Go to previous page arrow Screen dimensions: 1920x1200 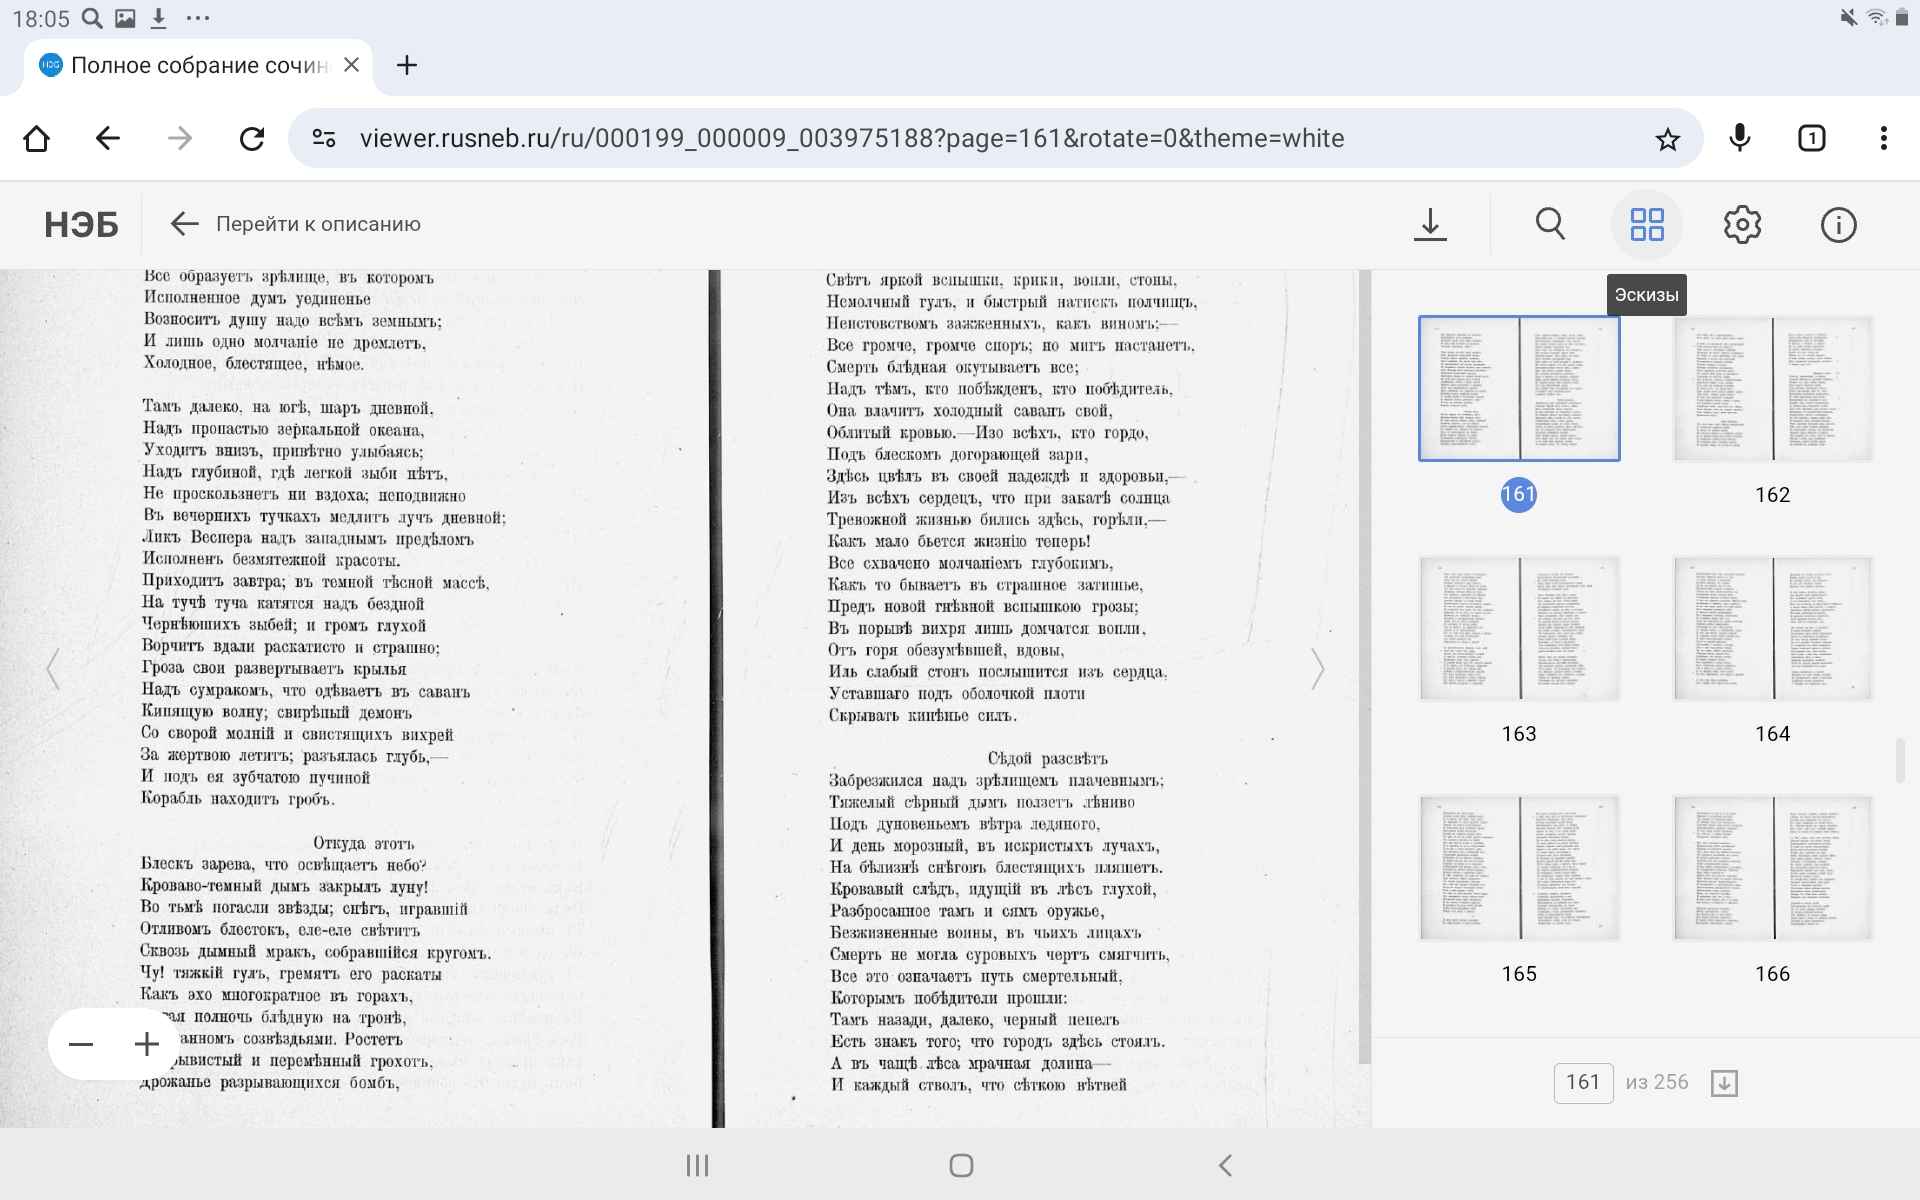[53, 668]
